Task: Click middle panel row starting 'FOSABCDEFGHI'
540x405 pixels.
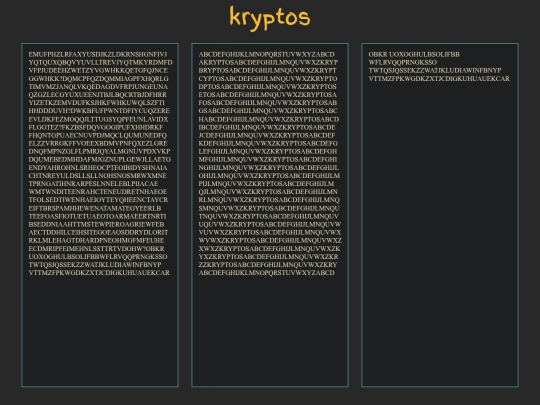Action: pyautogui.click(x=268, y=103)
